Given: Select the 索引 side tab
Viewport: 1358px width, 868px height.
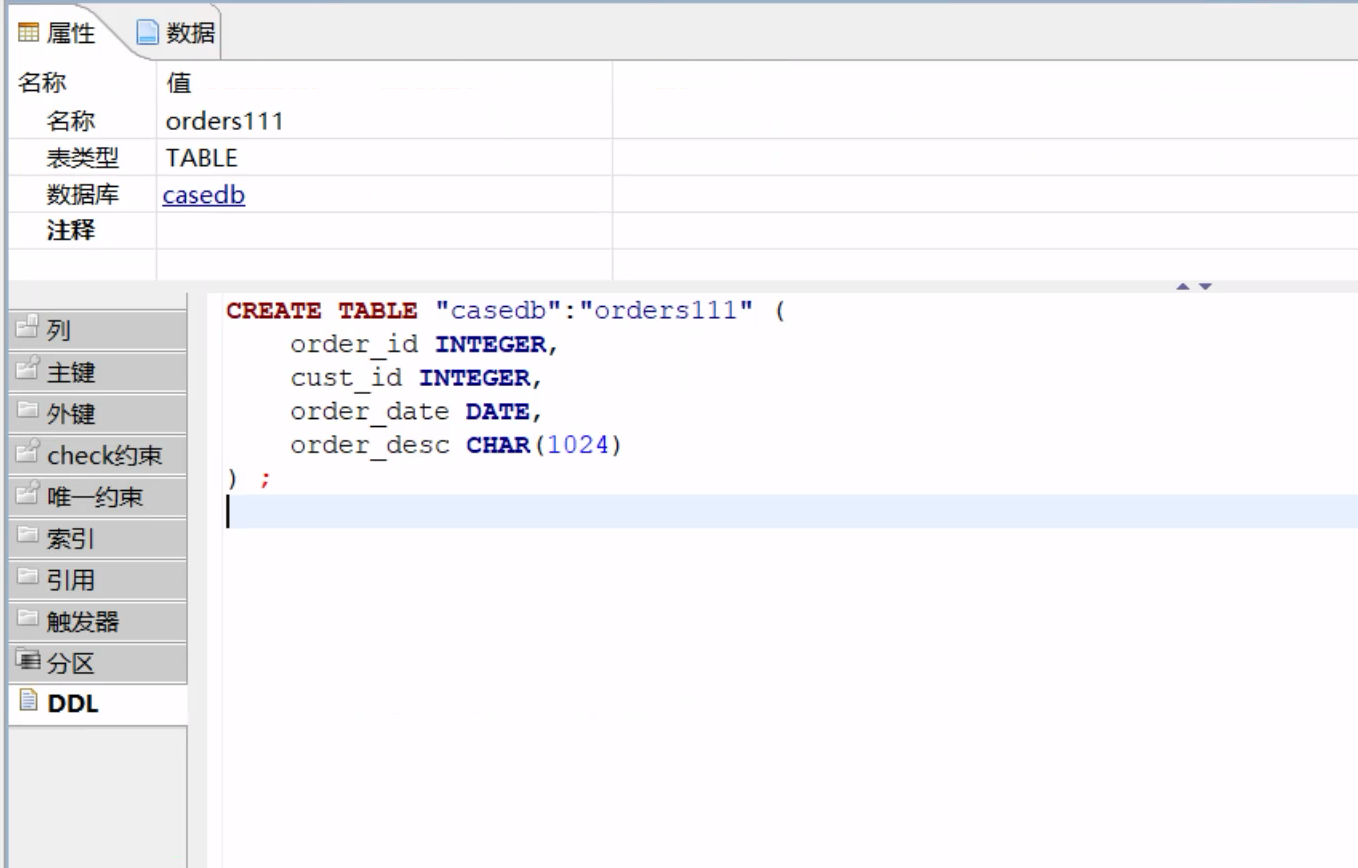Looking at the screenshot, I should (97, 539).
